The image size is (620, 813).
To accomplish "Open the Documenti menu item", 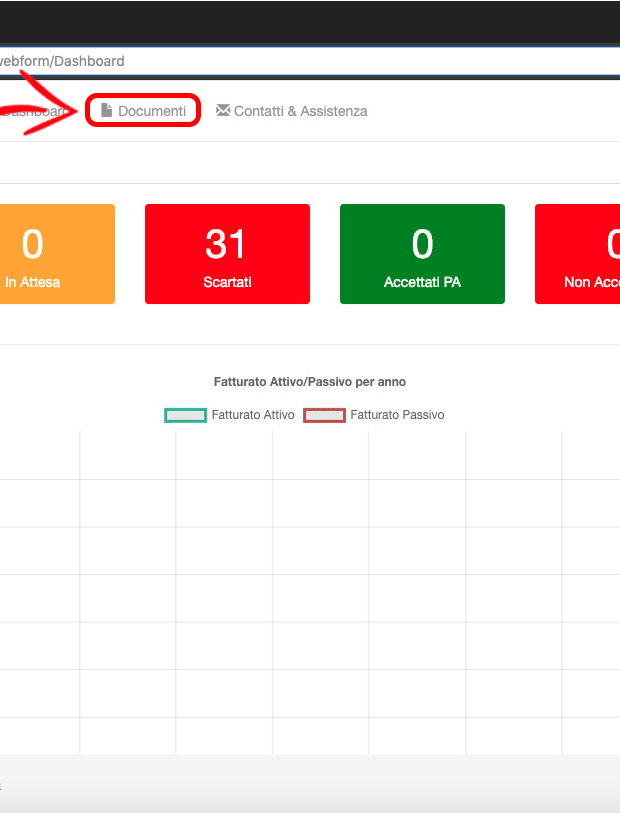I will pyautogui.click(x=151, y=111).
